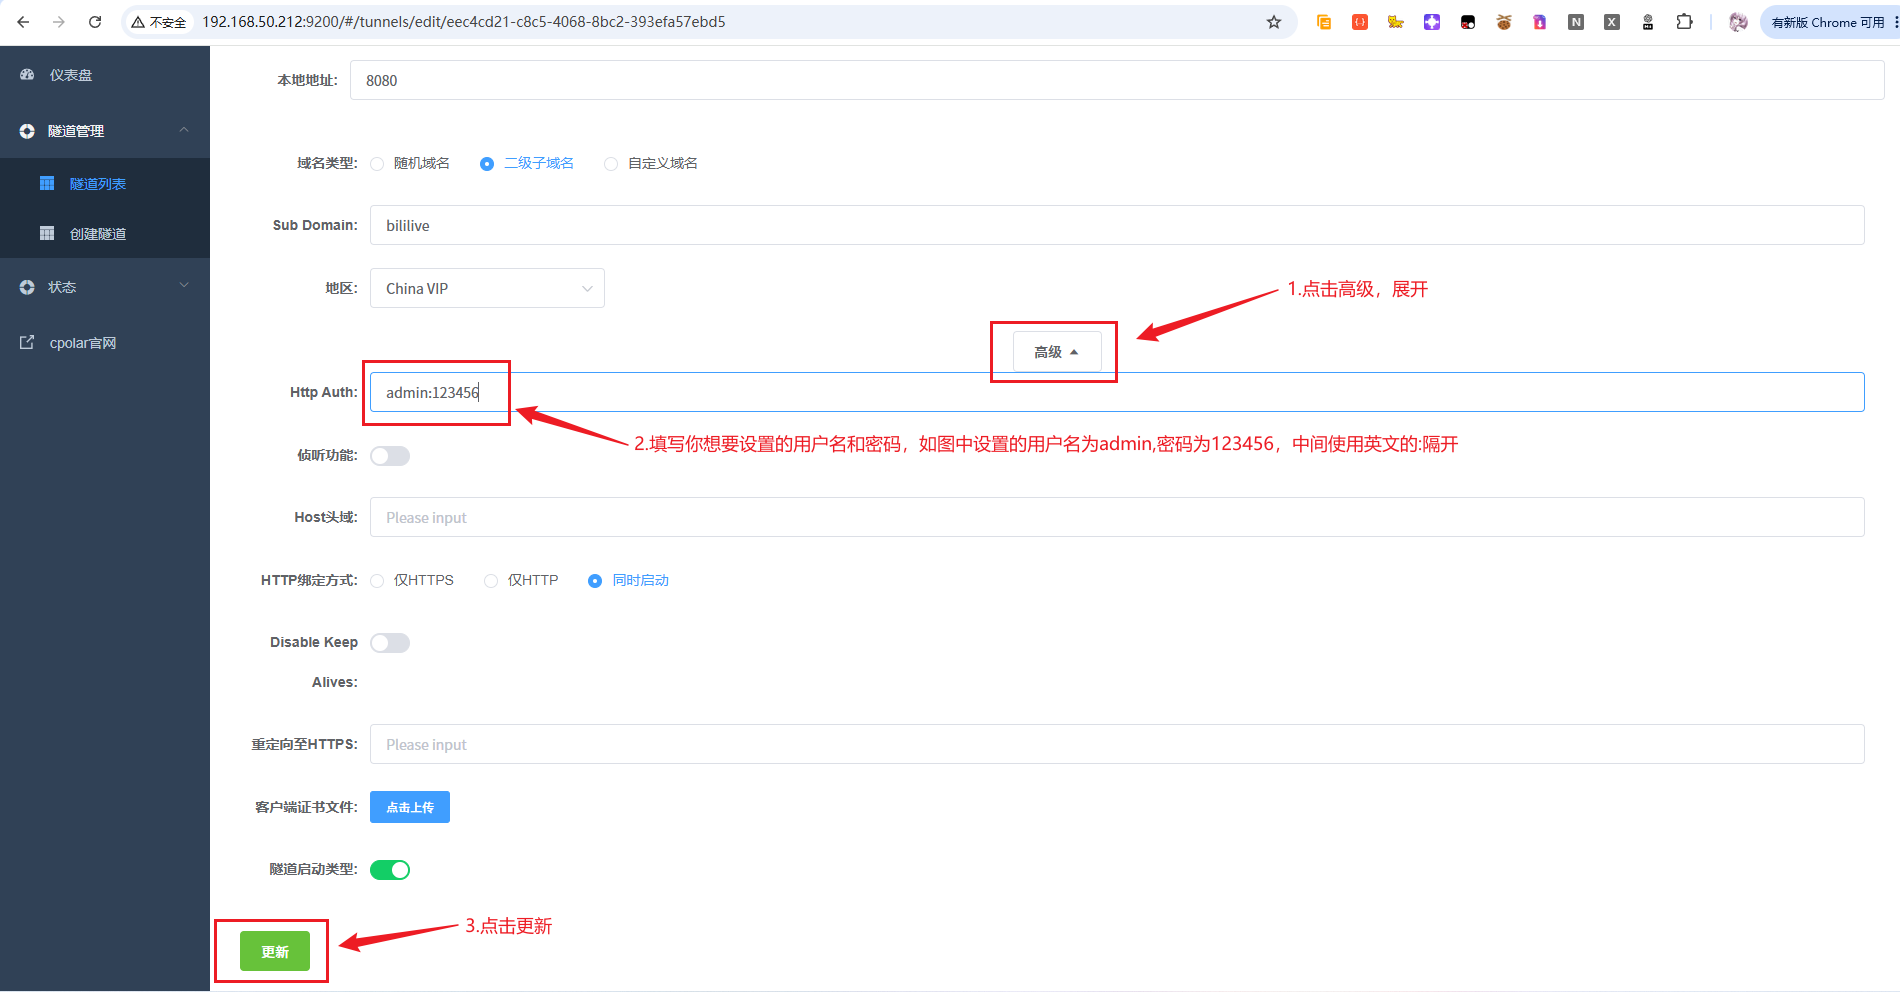
Task: Turn off the 隧道启动类型 switch
Action: click(x=390, y=870)
